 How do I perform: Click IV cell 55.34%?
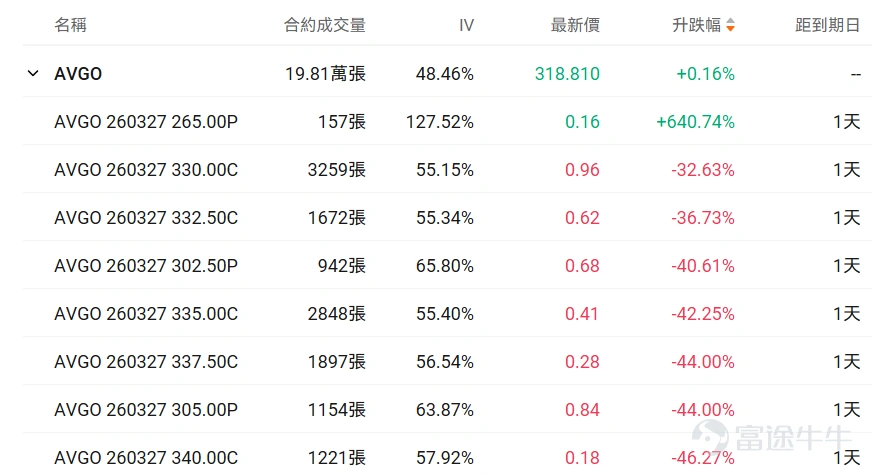[445, 218]
